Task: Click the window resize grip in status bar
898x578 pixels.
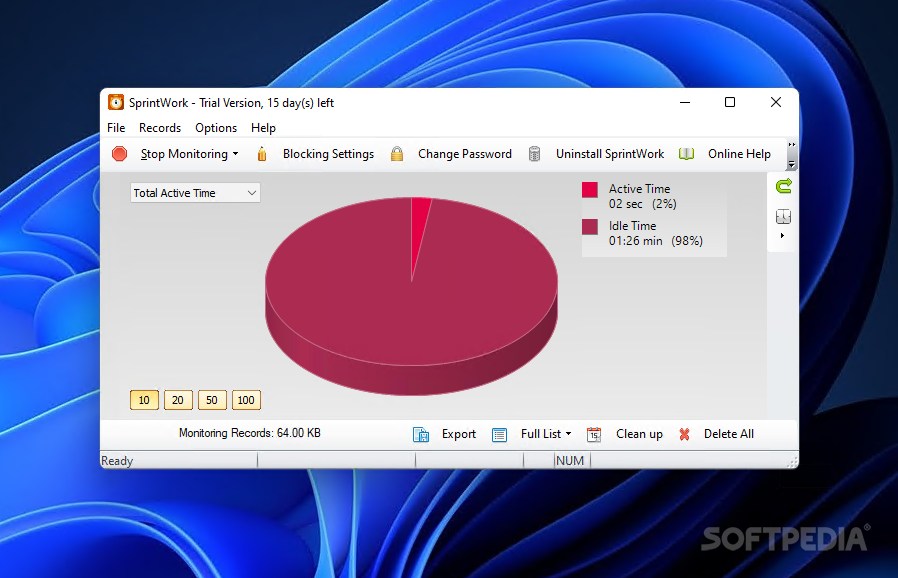Action: 792,462
